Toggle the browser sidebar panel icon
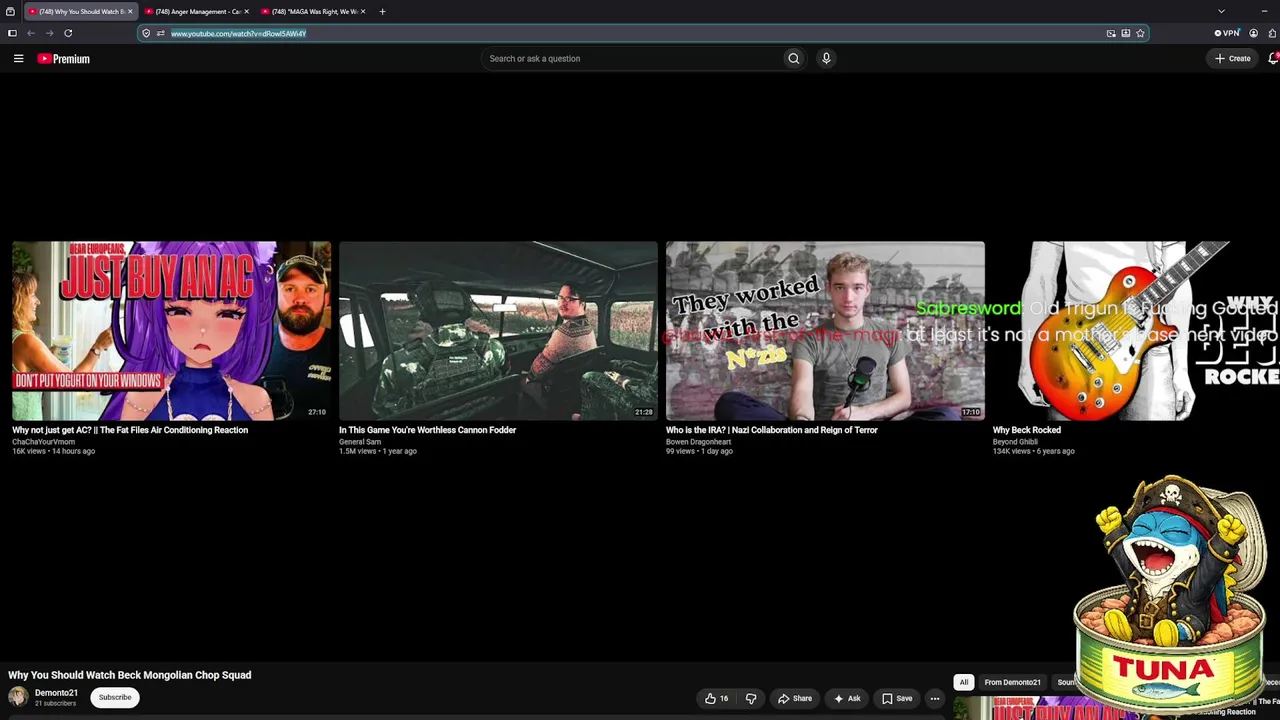This screenshot has height=720, width=1280. point(12,33)
